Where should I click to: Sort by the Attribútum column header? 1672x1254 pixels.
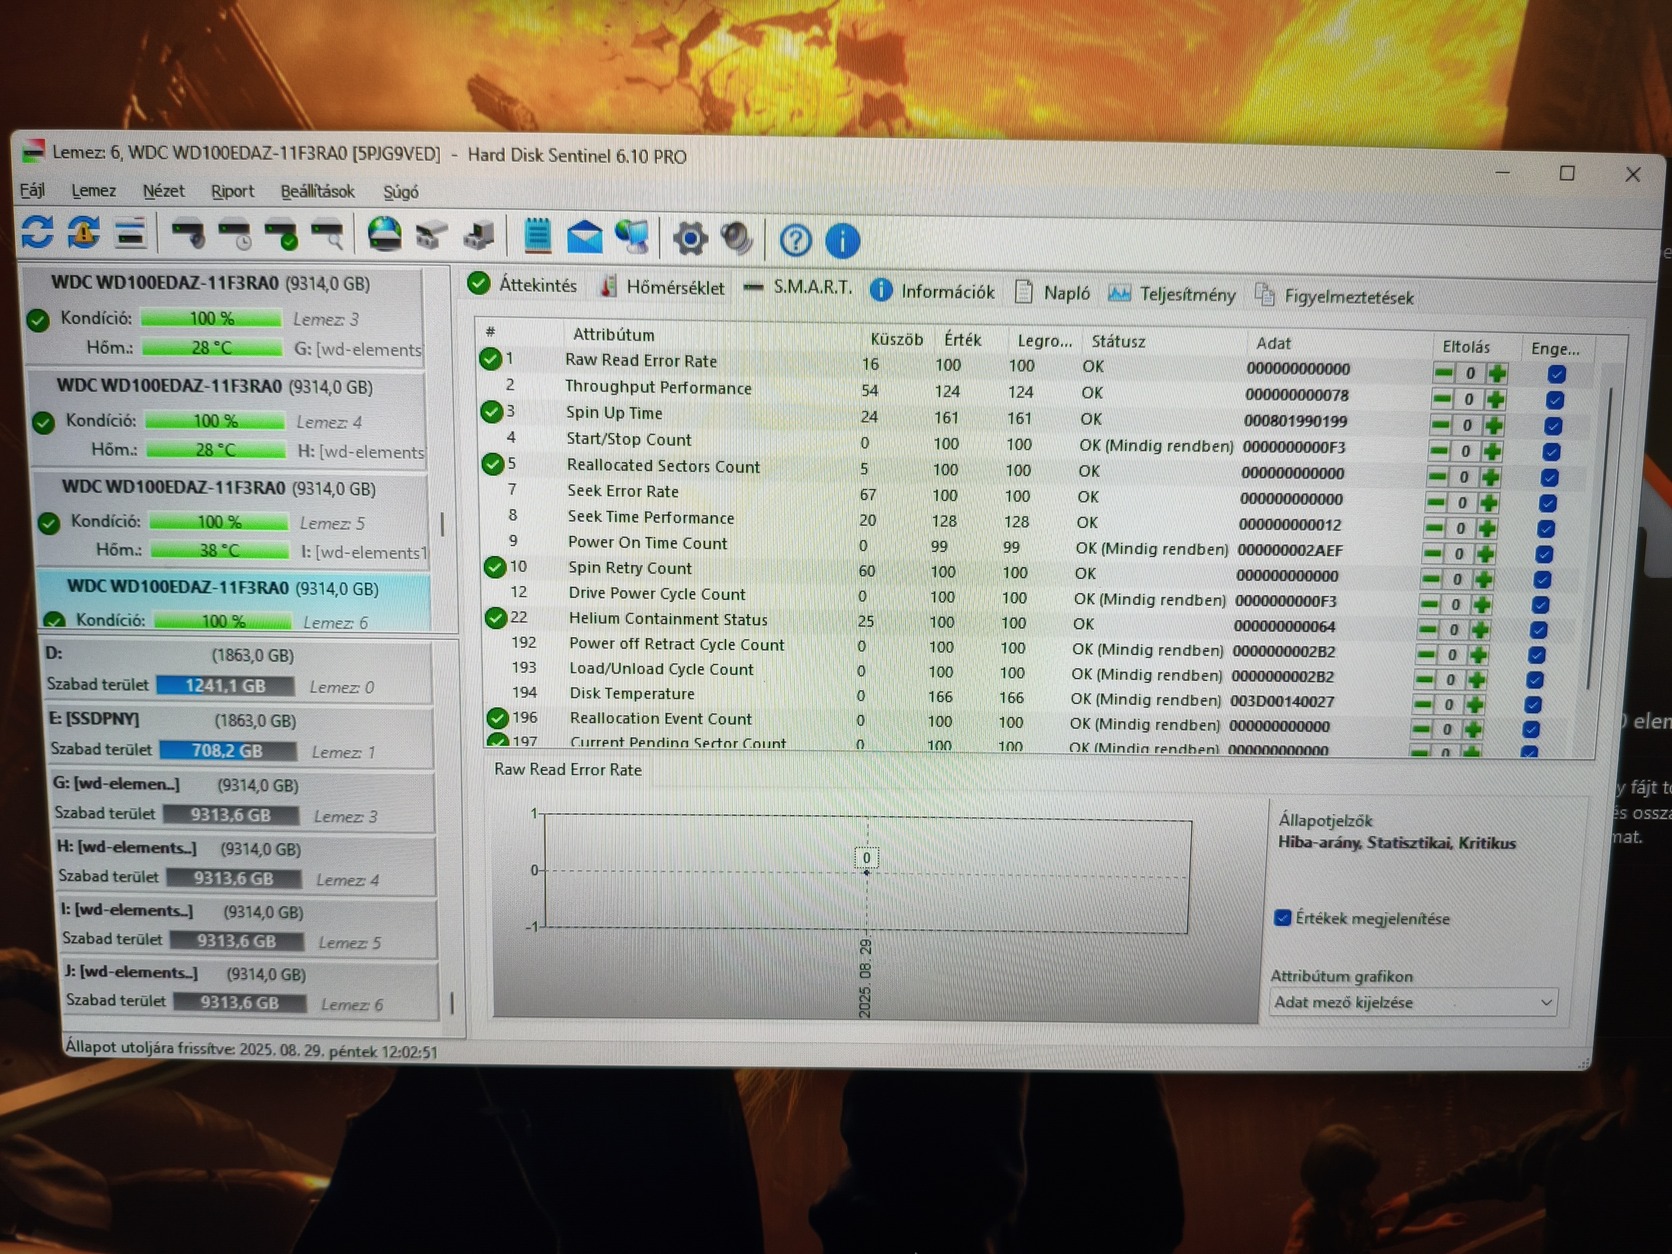(x=613, y=334)
